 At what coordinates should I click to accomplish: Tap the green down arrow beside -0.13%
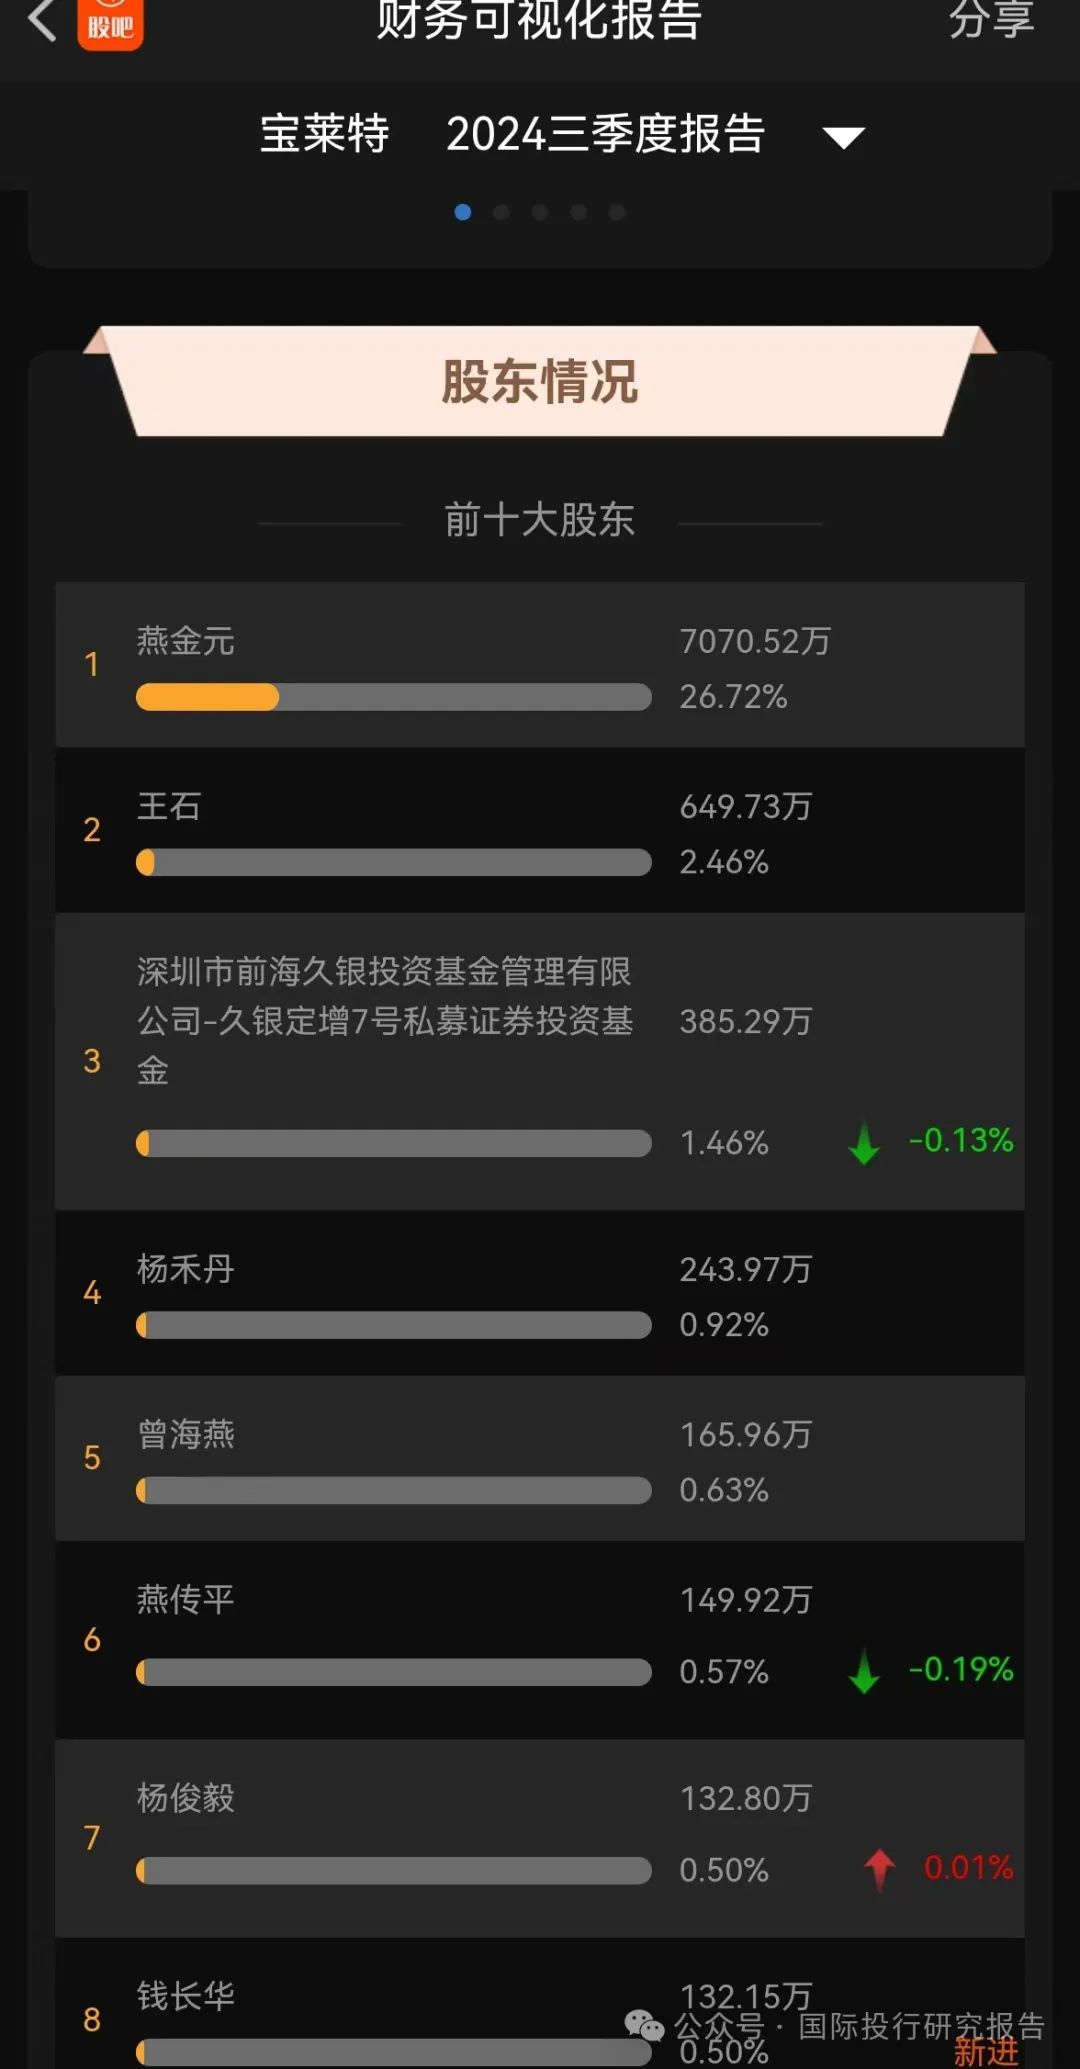pos(864,1143)
